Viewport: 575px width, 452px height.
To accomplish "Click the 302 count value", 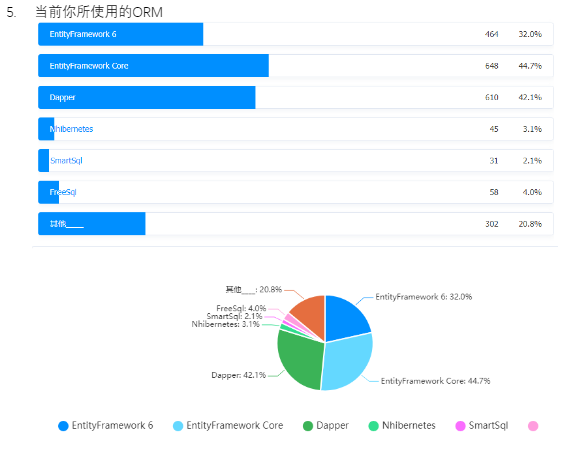I will [x=491, y=224].
